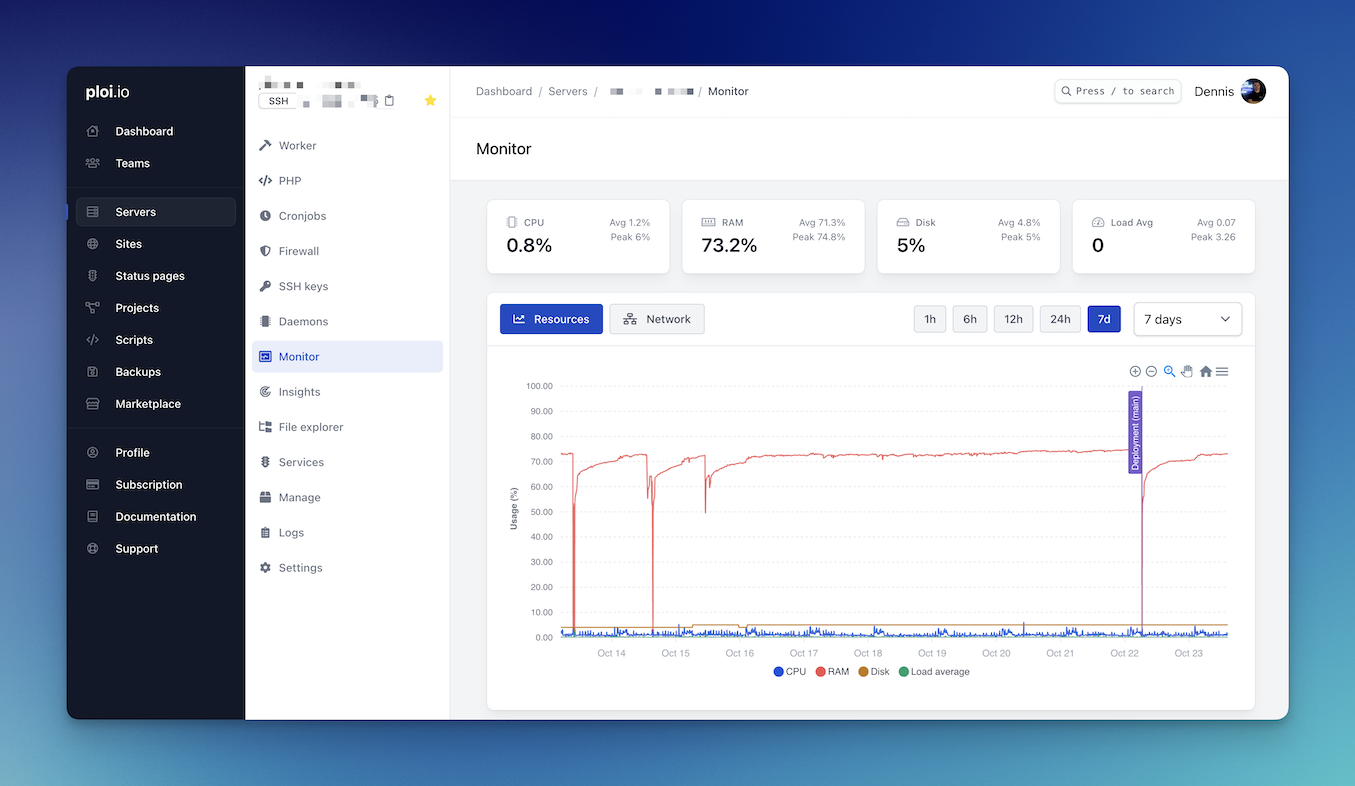Toggle RAM series in chart legend

[832, 672]
